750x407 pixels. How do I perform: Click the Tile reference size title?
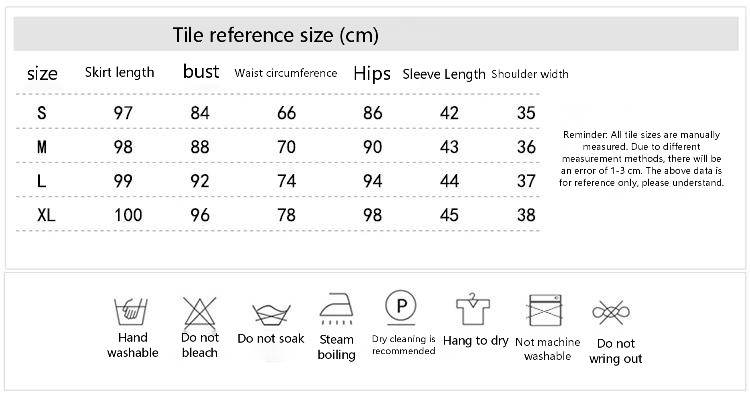[x=275, y=37]
